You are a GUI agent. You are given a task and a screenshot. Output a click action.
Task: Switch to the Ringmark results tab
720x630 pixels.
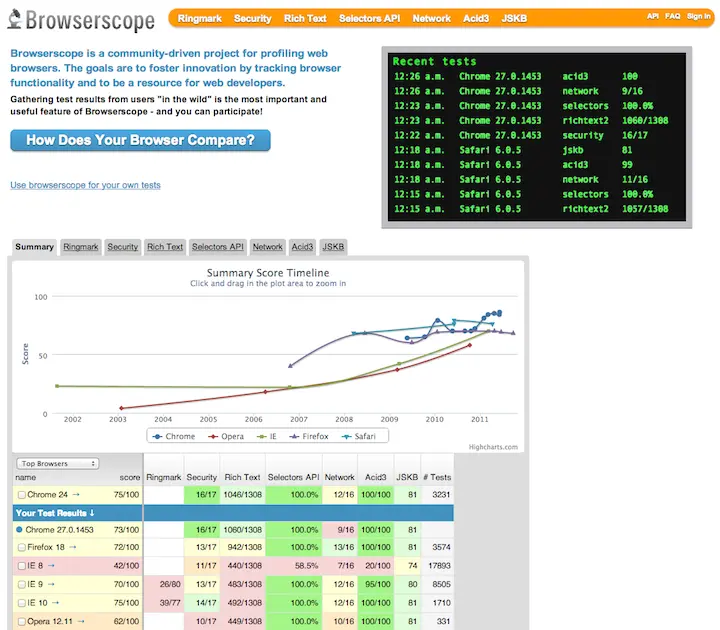[81, 247]
